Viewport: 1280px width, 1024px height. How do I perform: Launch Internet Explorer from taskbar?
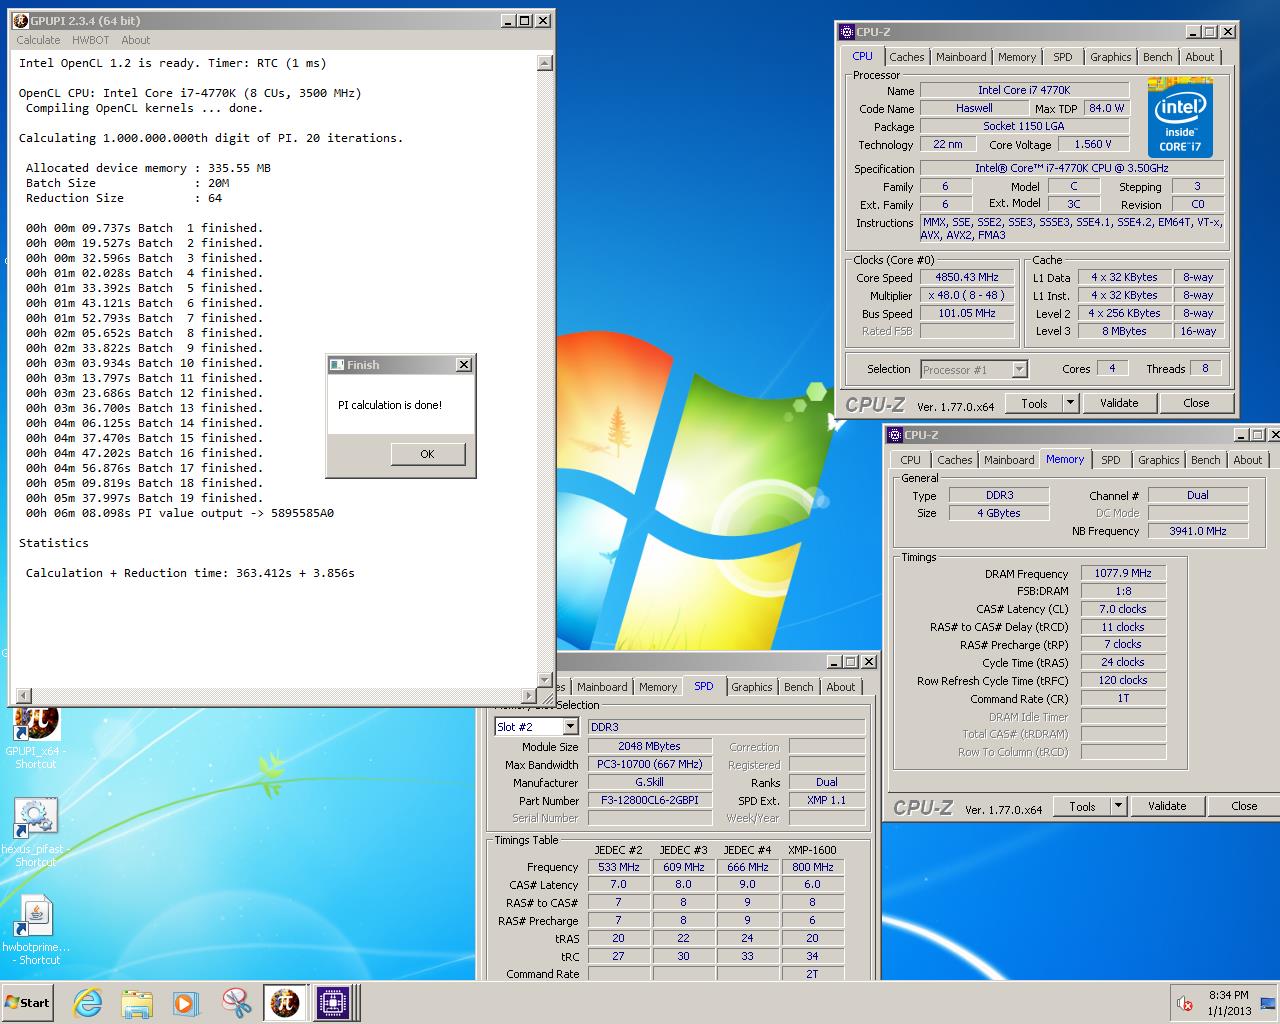point(88,1003)
